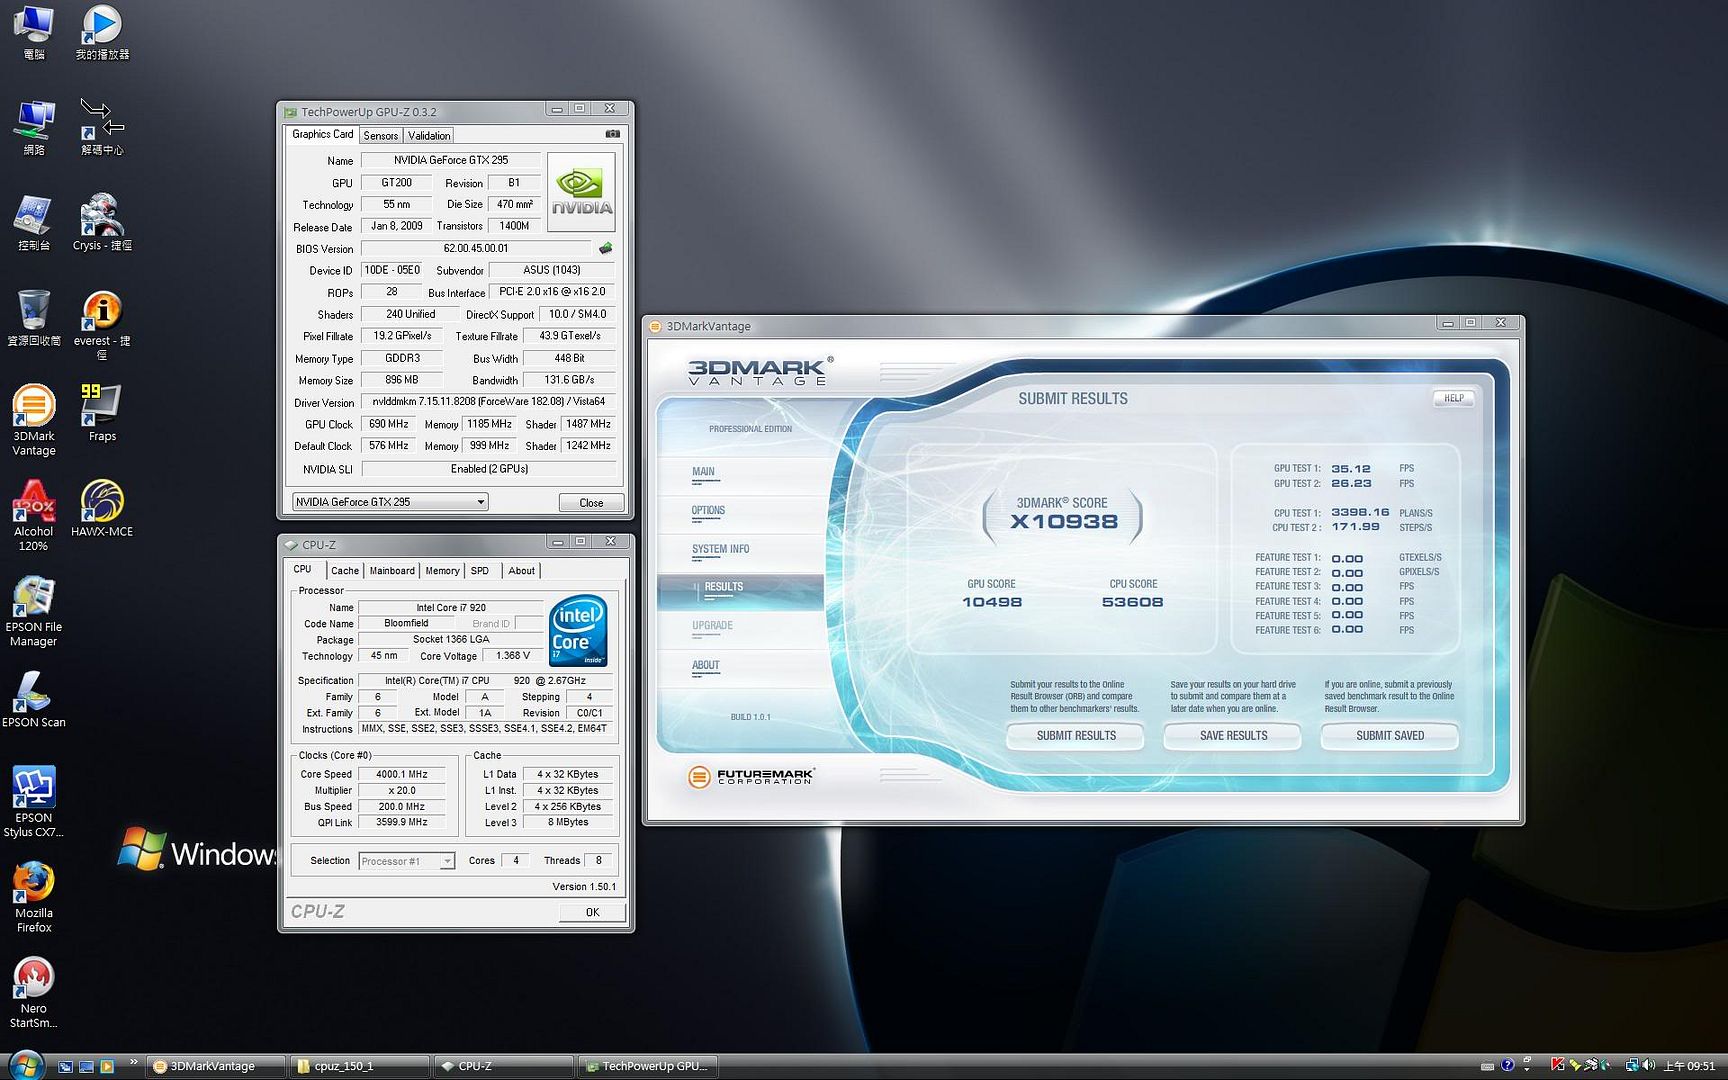Viewport: 1728px width, 1080px height.
Task: Click the SUBMIT SAVED button
Action: [1390, 736]
